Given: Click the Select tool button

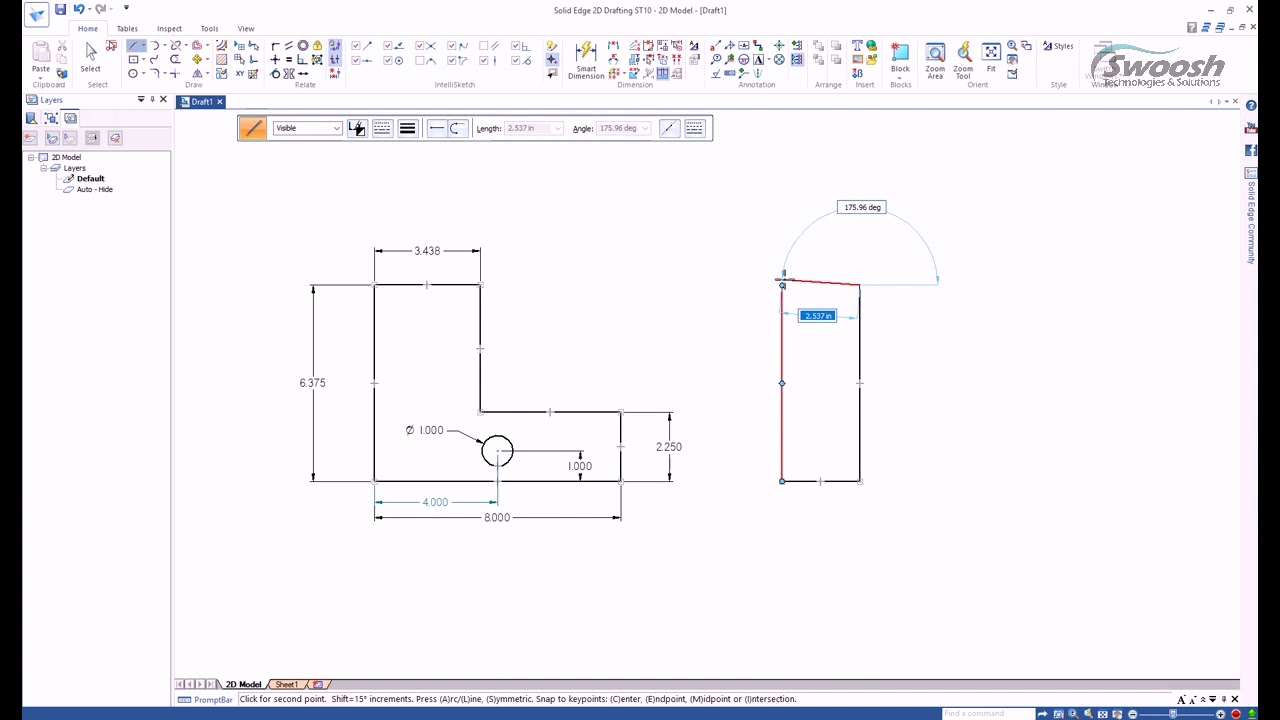Looking at the screenshot, I should (90, 57).
